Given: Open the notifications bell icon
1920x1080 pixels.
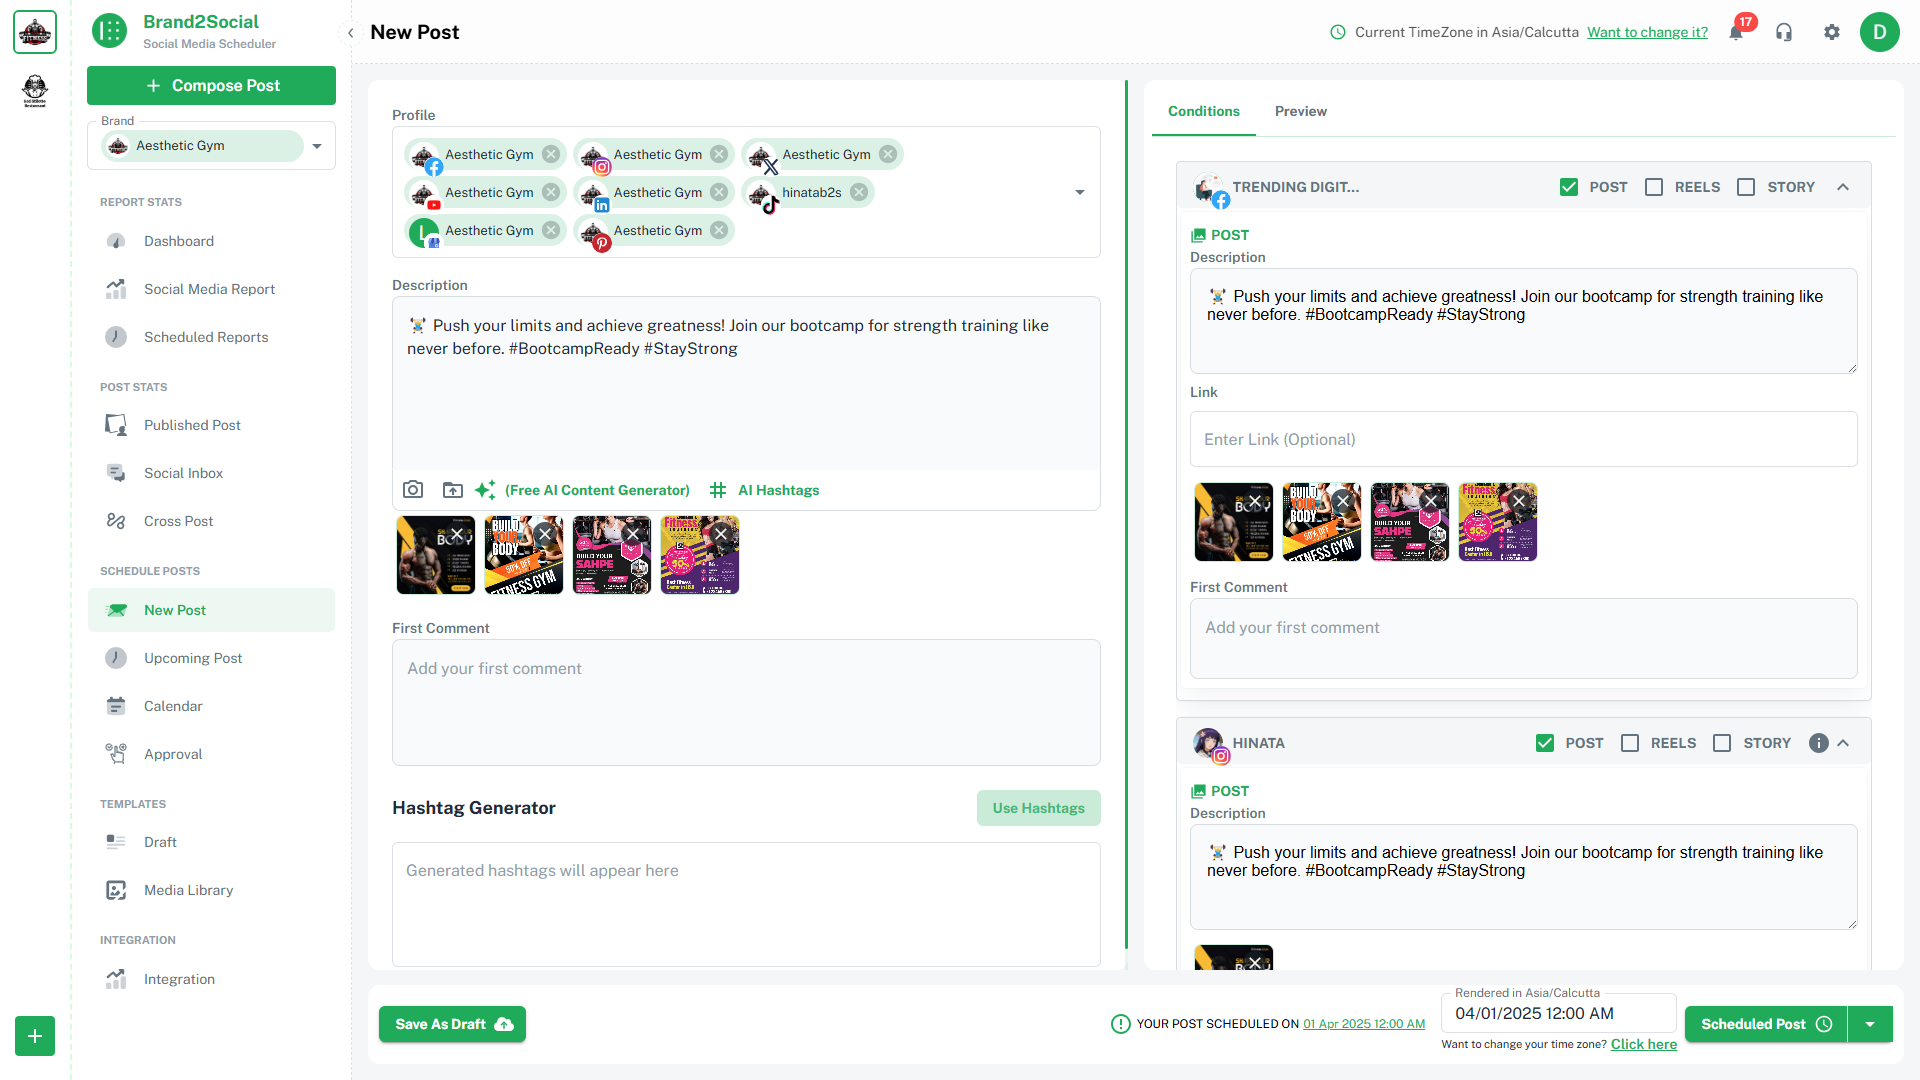Looking at the screenshot, I should (1736, 32).
